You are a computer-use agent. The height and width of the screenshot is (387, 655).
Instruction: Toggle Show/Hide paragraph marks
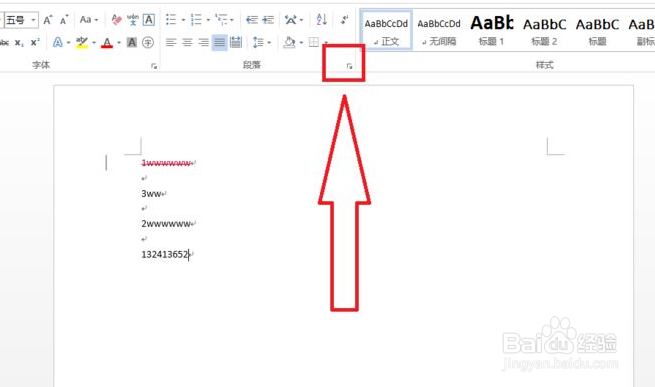click(344, 20)
